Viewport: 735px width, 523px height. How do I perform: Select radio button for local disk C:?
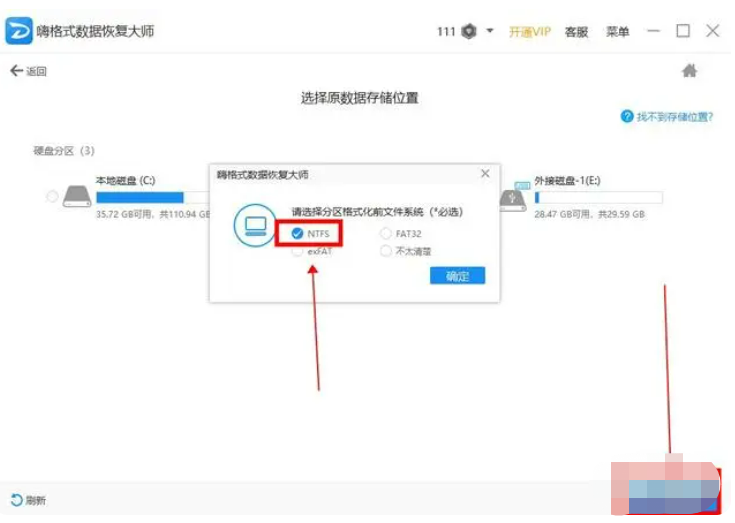pos(52,197)
